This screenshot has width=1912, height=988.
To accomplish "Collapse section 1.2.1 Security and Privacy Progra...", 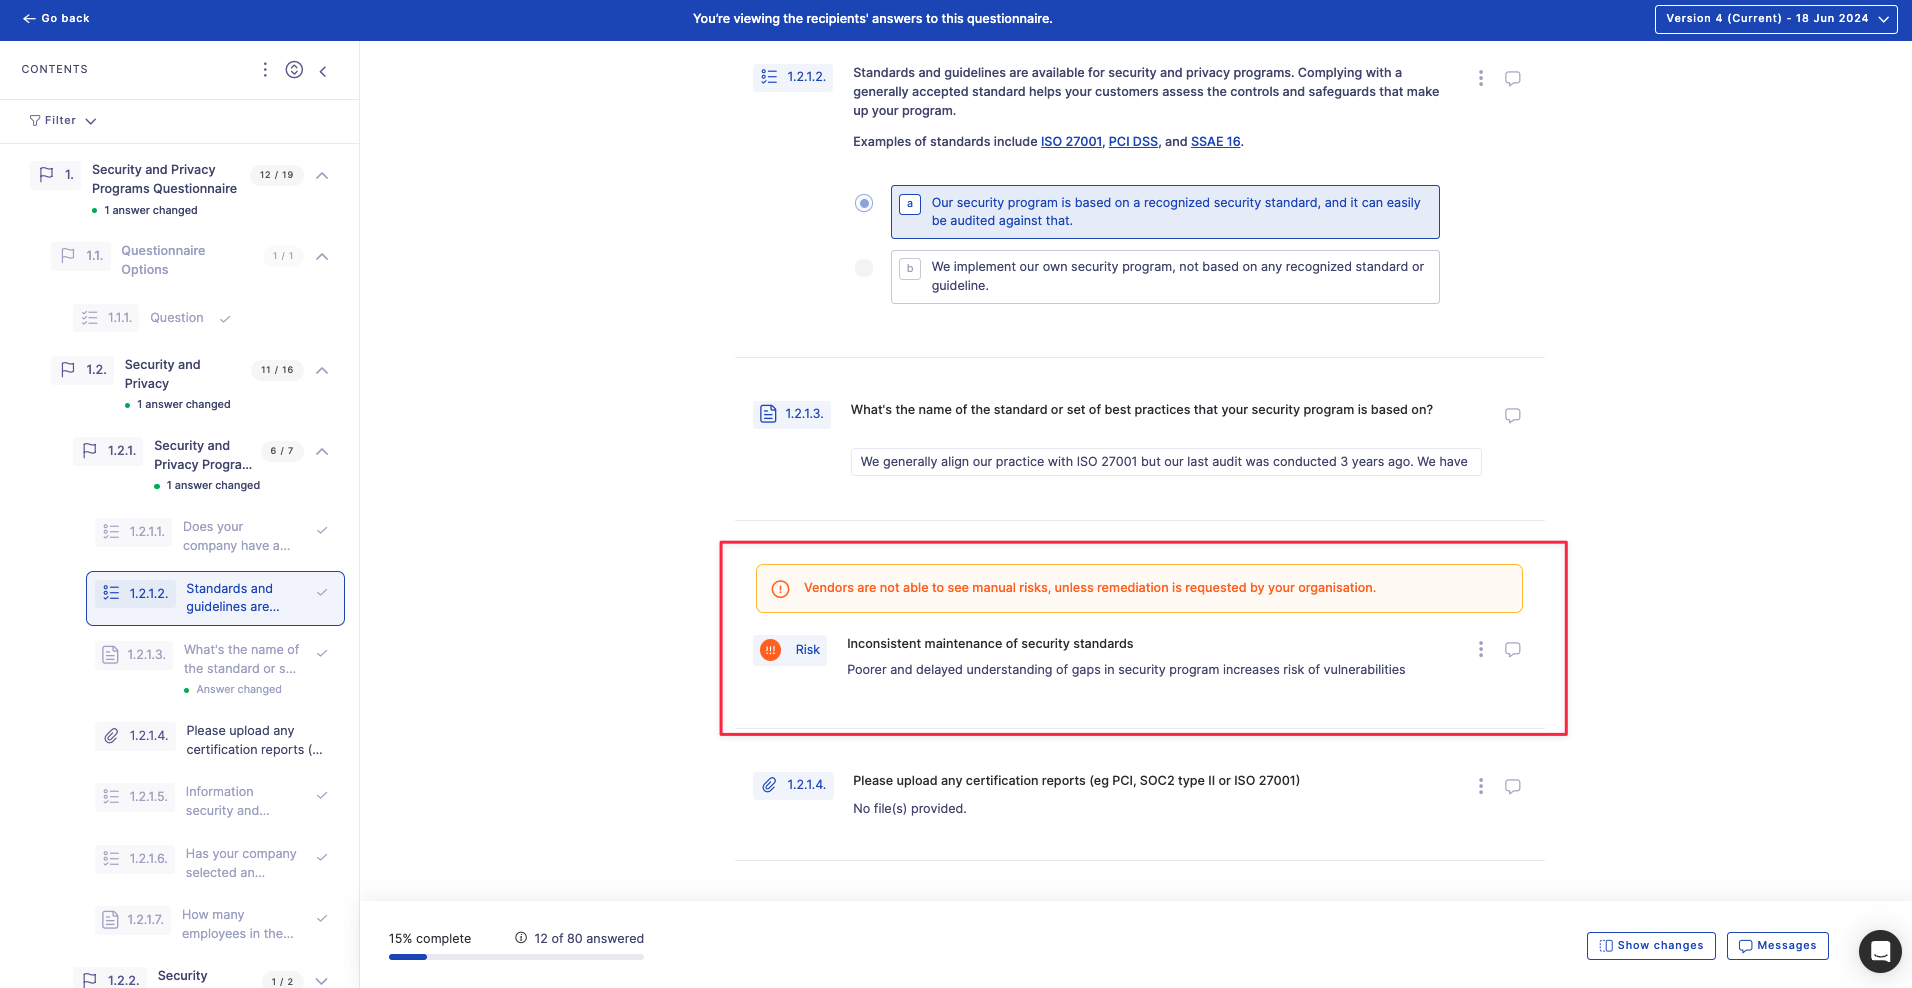I will [x=322, y=451].
